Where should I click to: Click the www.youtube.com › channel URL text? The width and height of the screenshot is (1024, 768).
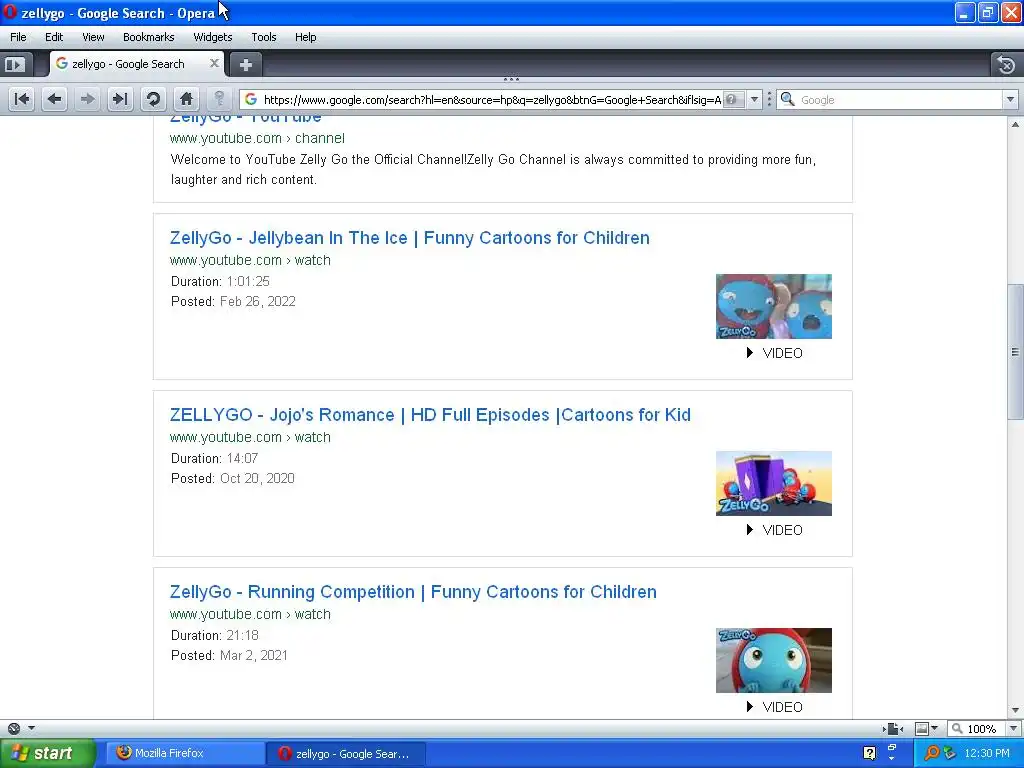[x=257, y=138]
